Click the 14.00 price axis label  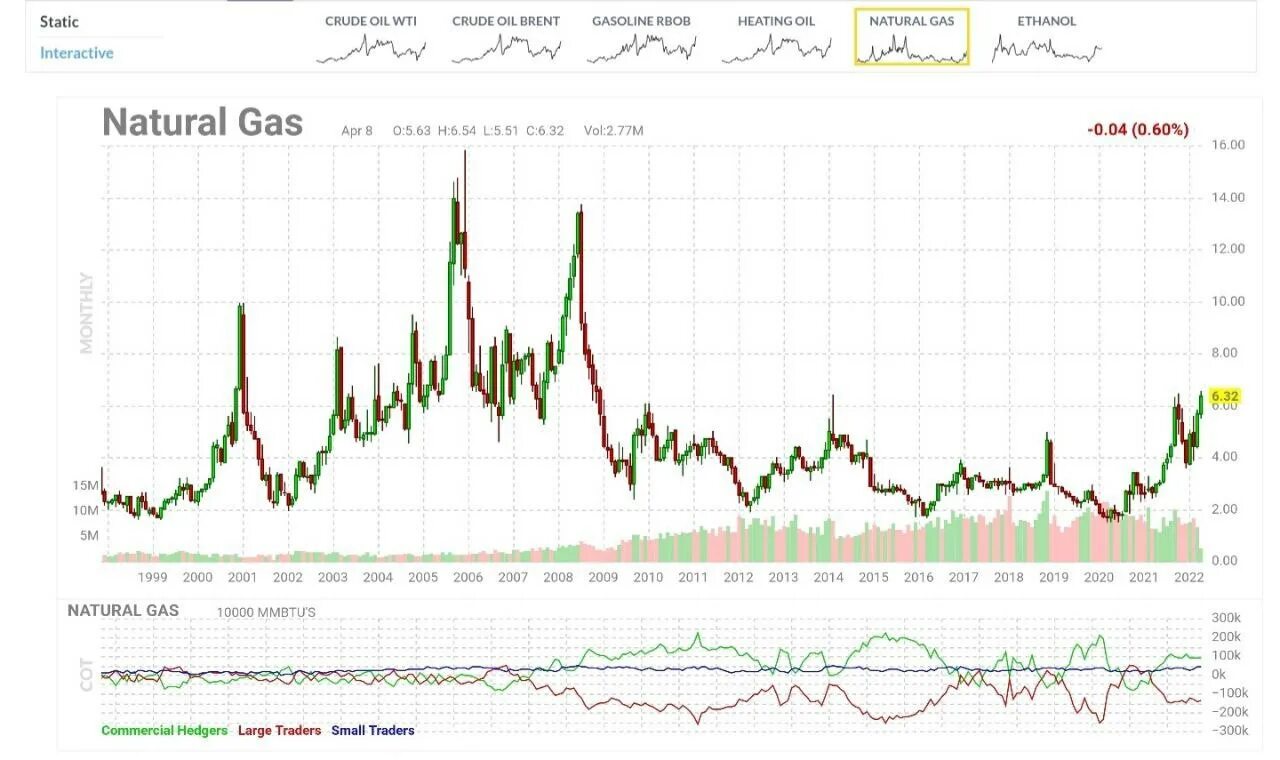1228,197
